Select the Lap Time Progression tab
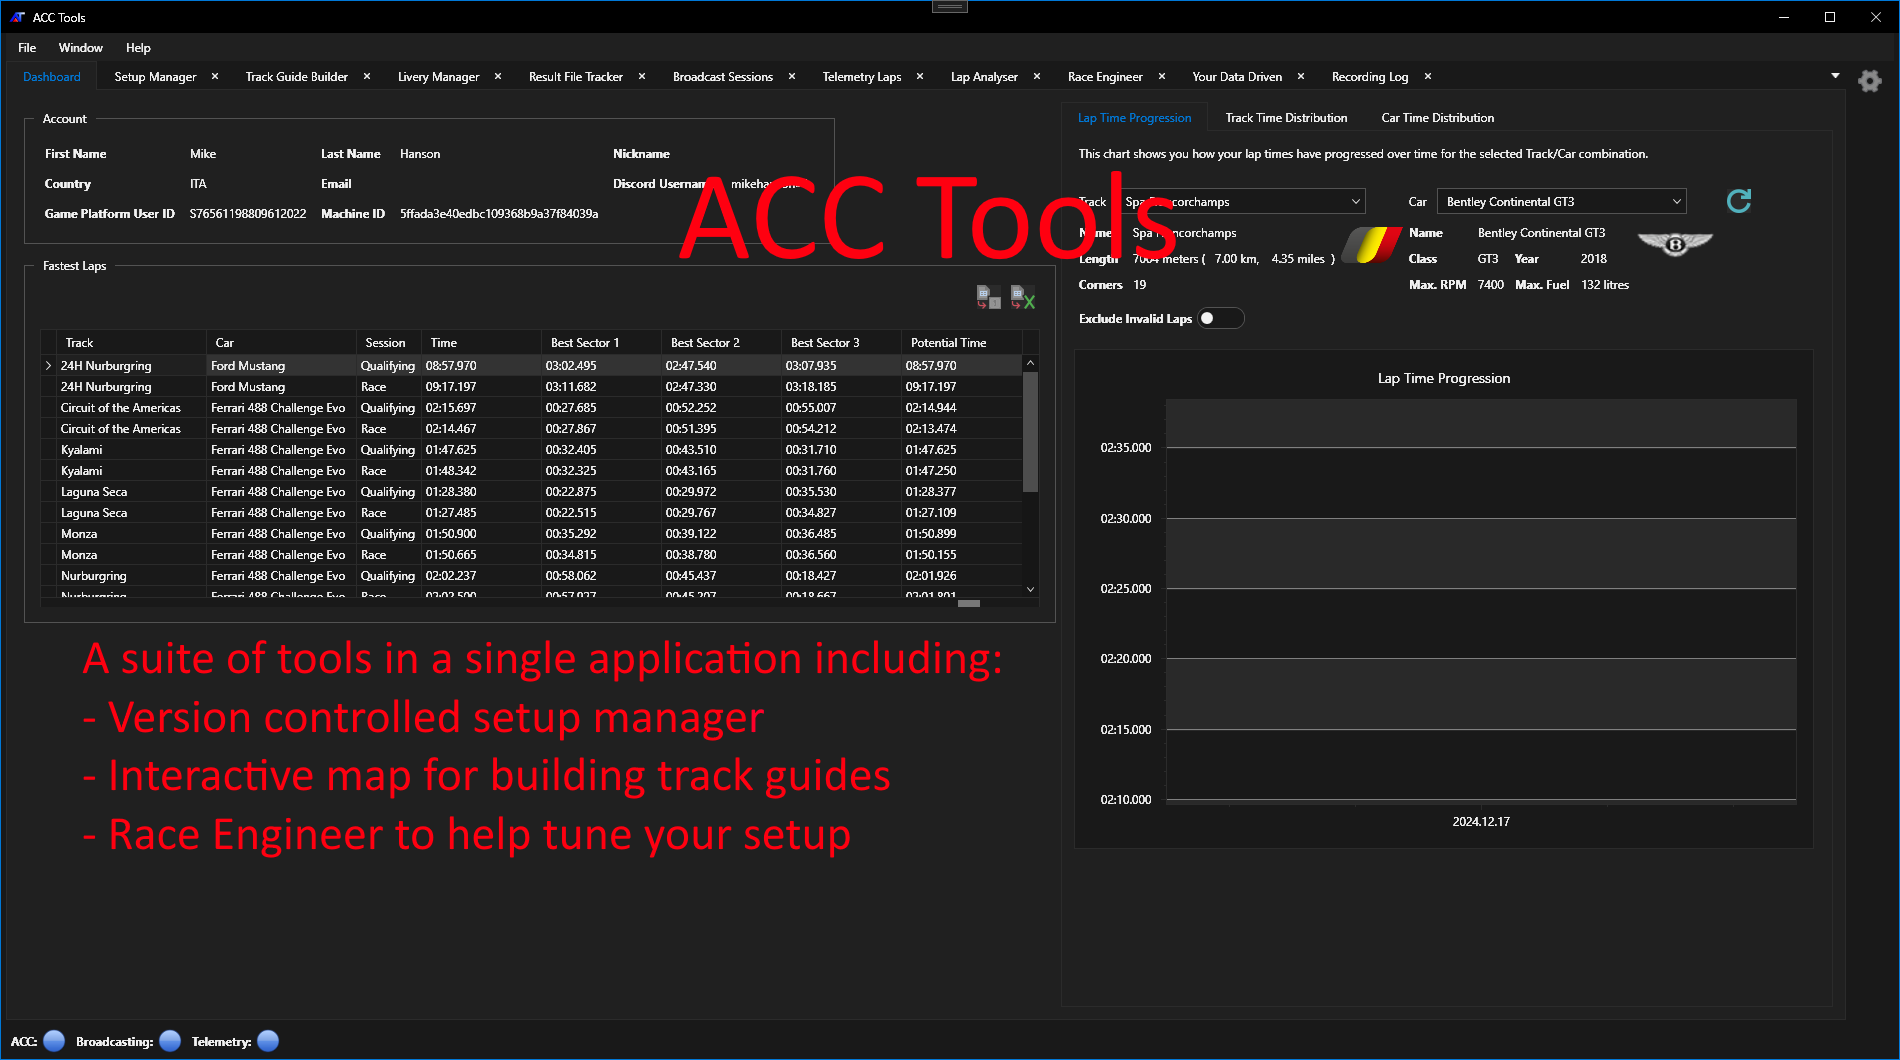1900x1060 pixels. tap(1135, 117)
